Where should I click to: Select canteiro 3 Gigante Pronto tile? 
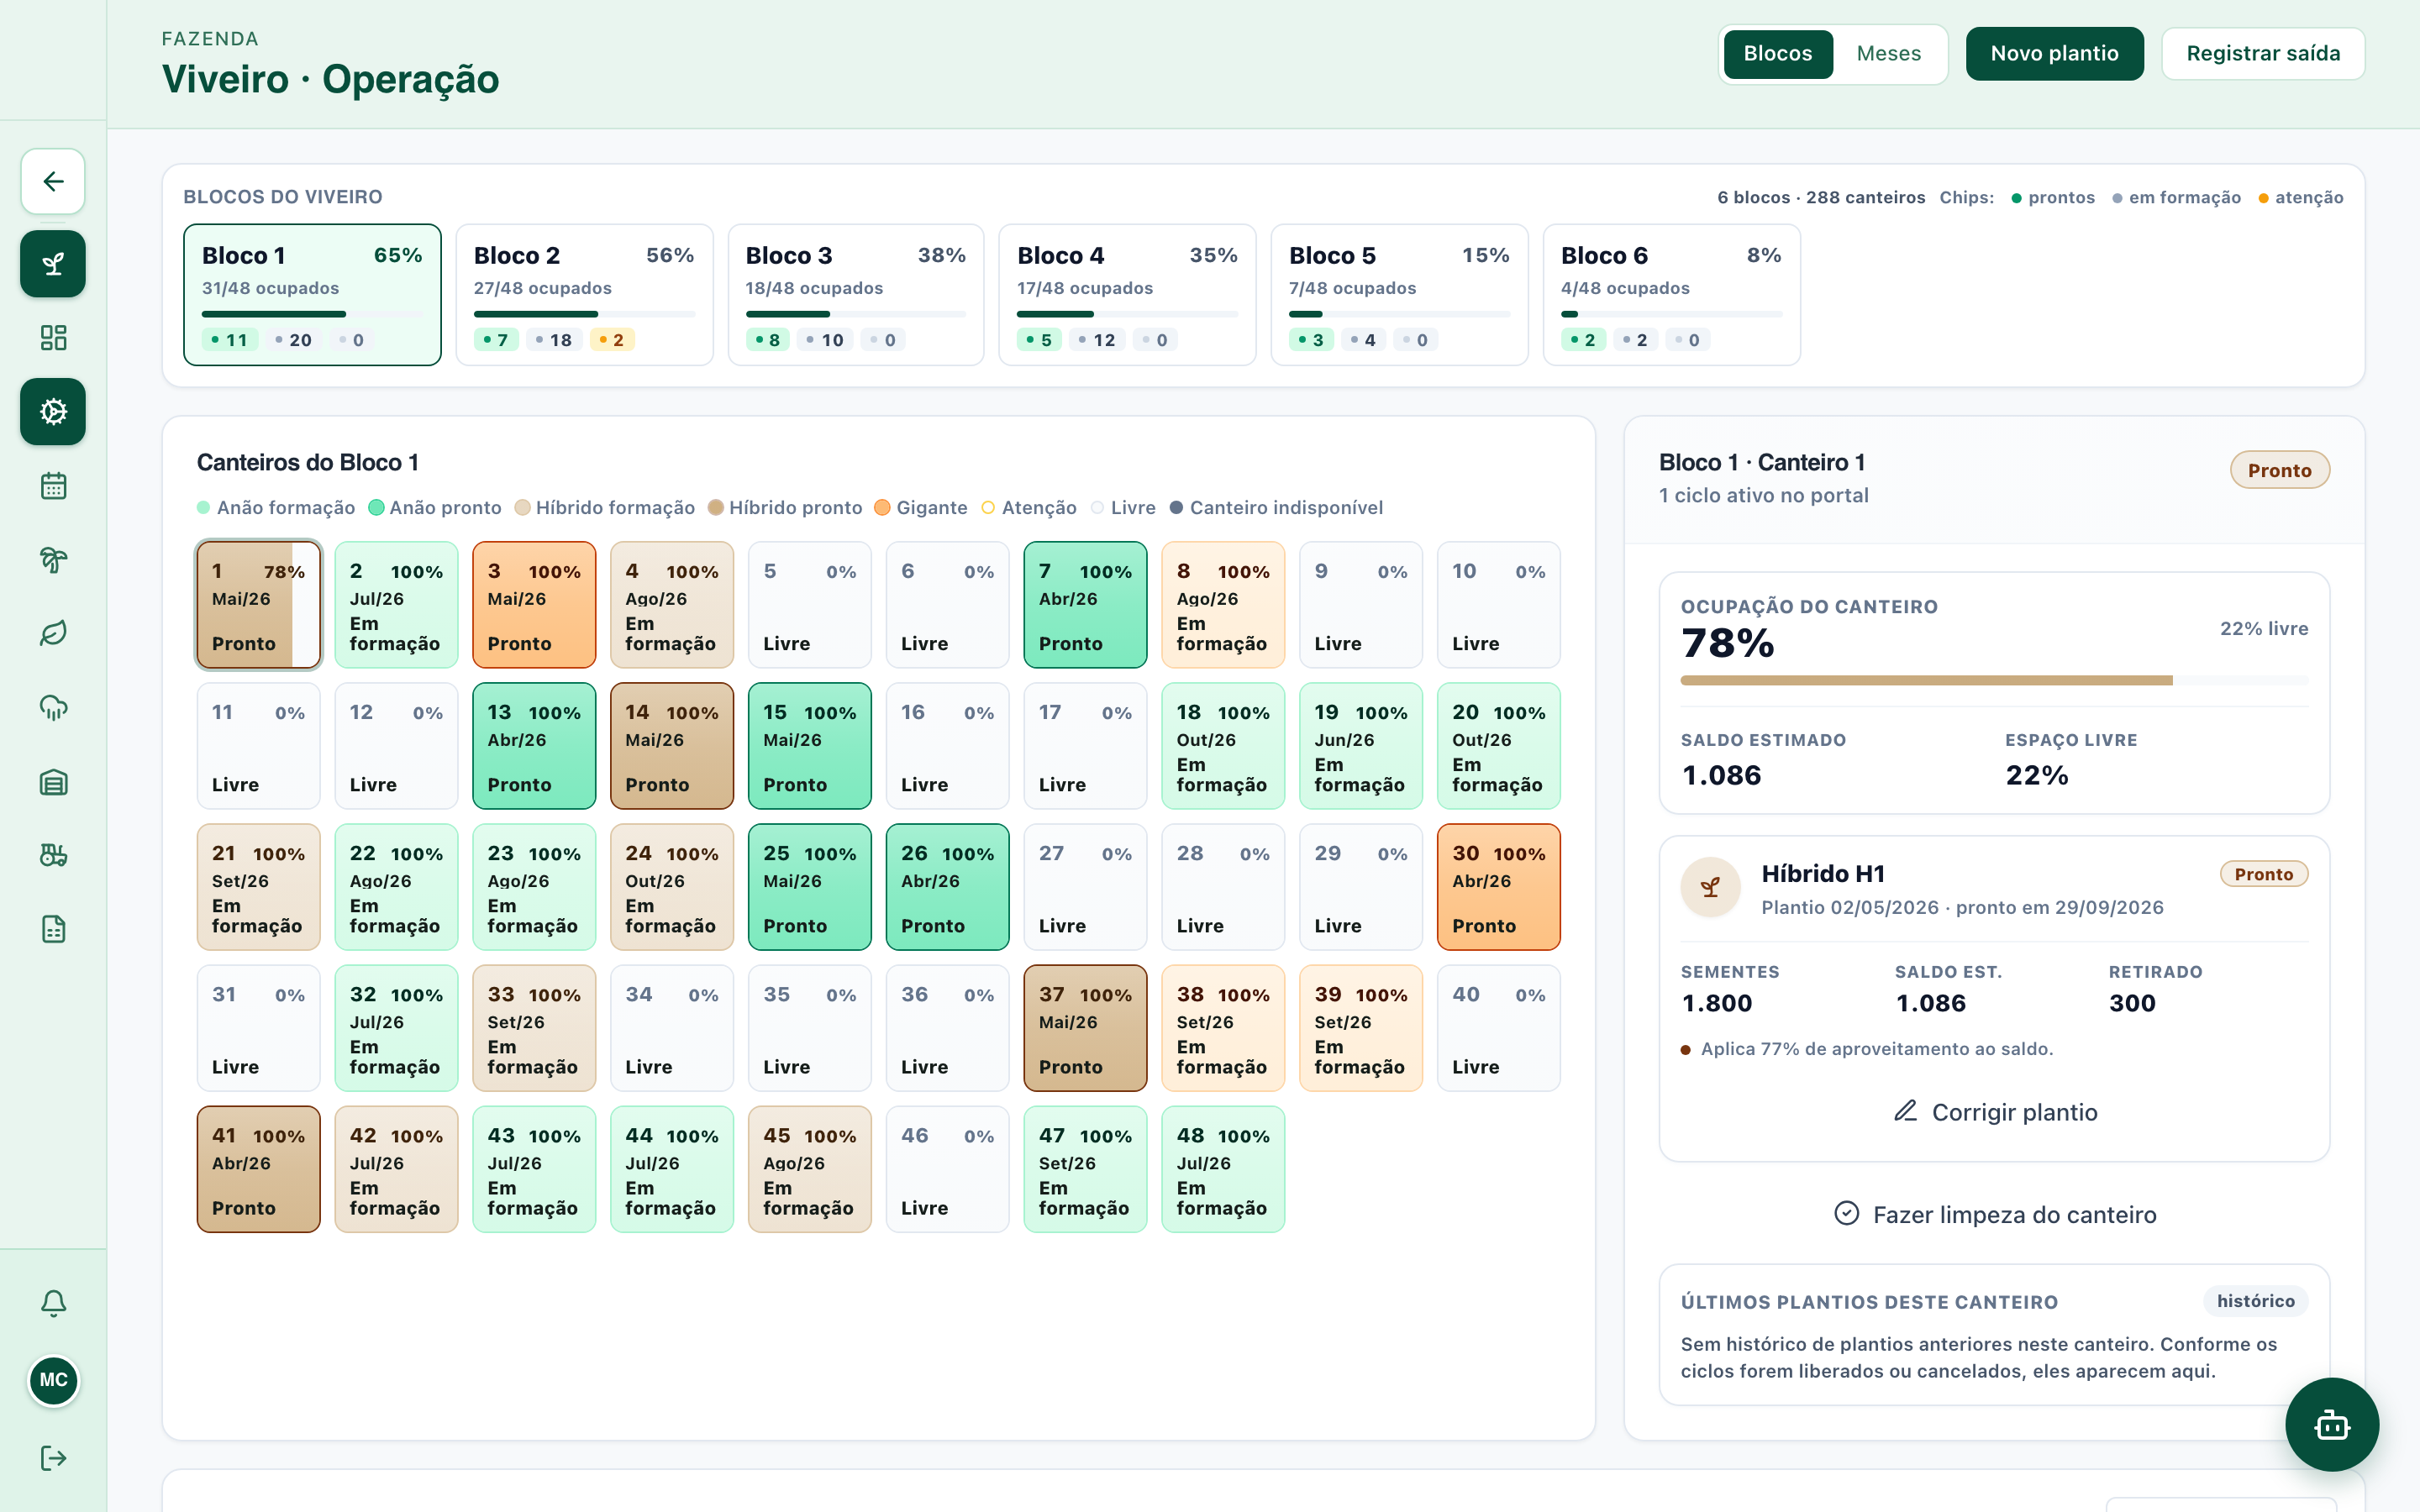point(534,605)
